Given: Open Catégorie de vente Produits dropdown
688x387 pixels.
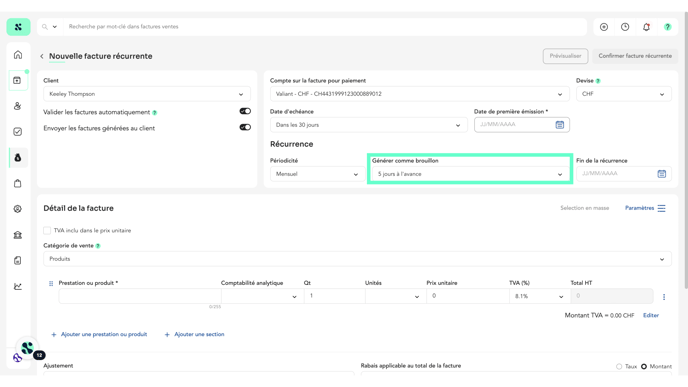Looking at the screenshot, I should (357, 259).
